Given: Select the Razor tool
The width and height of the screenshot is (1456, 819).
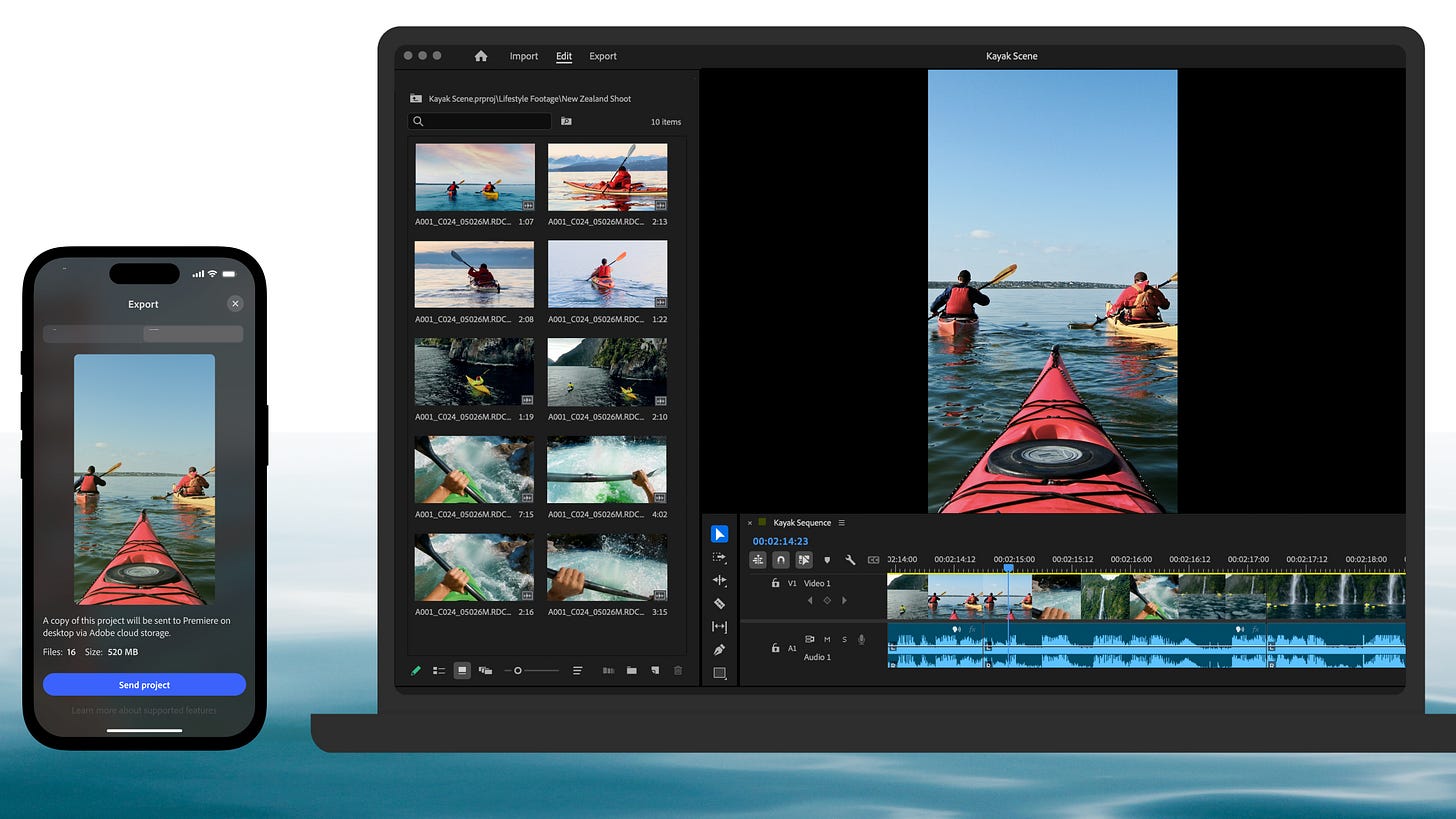Looking at the screenshot, I should (x=720, y=603).
